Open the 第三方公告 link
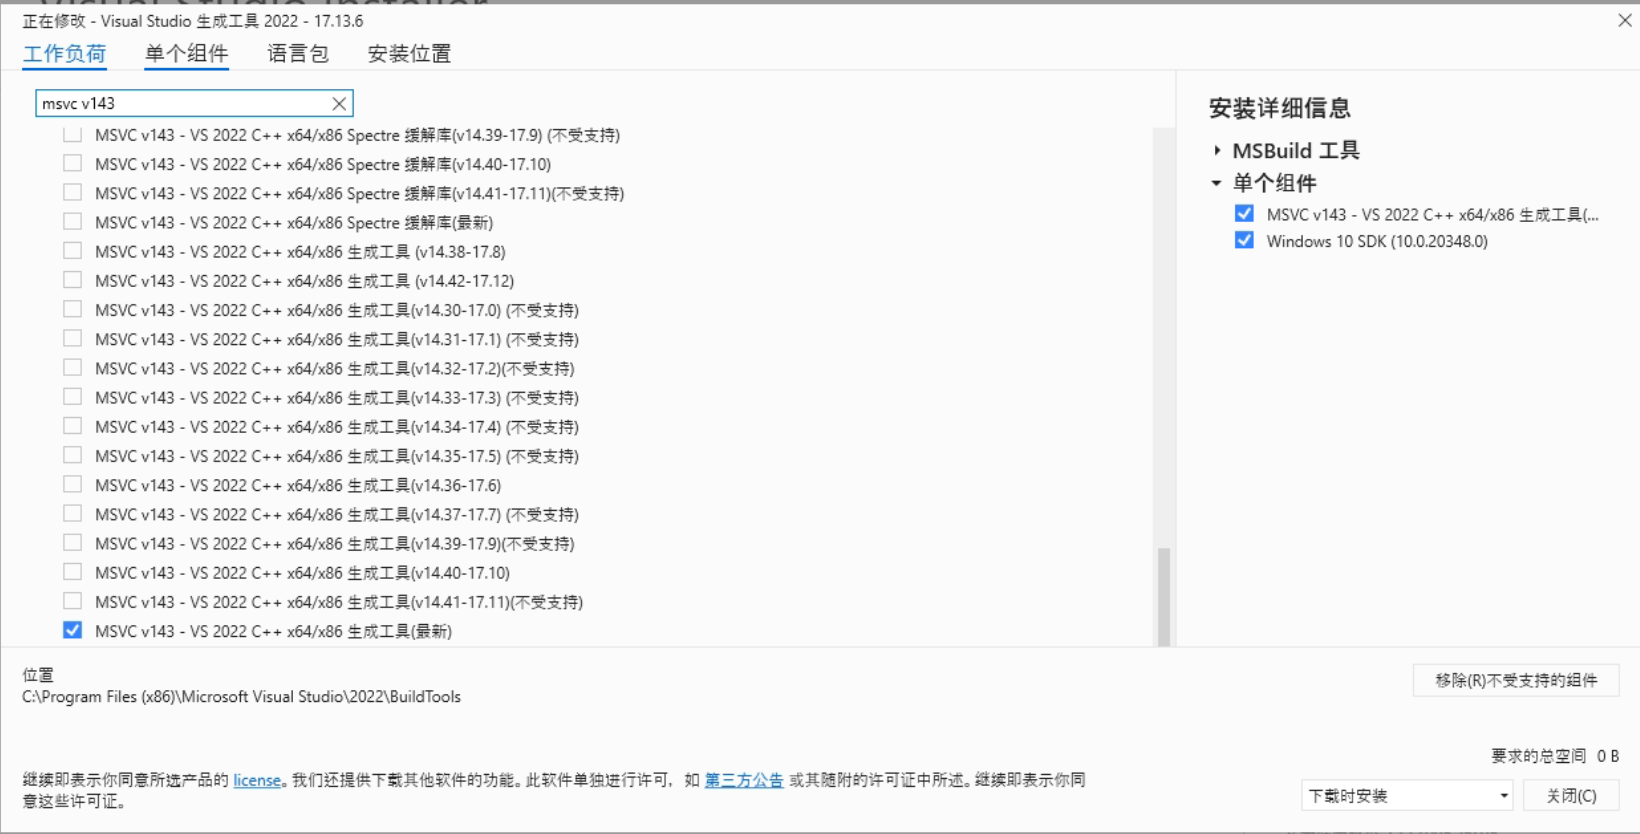This screenshot has width=1640, height=834. click(x=744, y=780)
